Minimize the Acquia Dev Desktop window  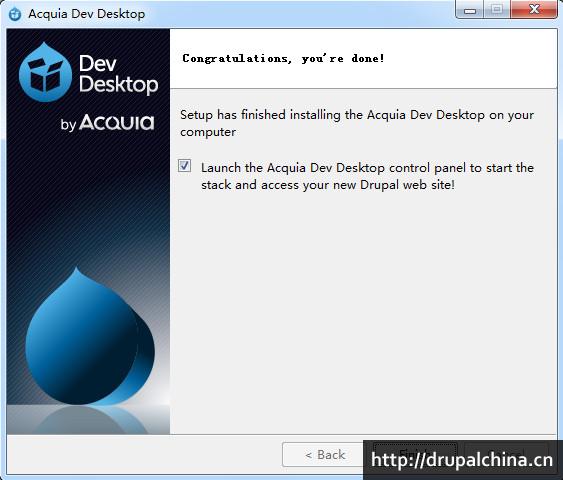[x=470, y=10]
